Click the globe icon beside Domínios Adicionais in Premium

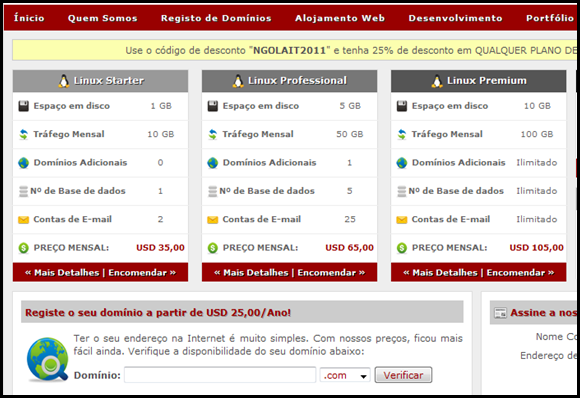pyautogui.click(x=402, y=163)
